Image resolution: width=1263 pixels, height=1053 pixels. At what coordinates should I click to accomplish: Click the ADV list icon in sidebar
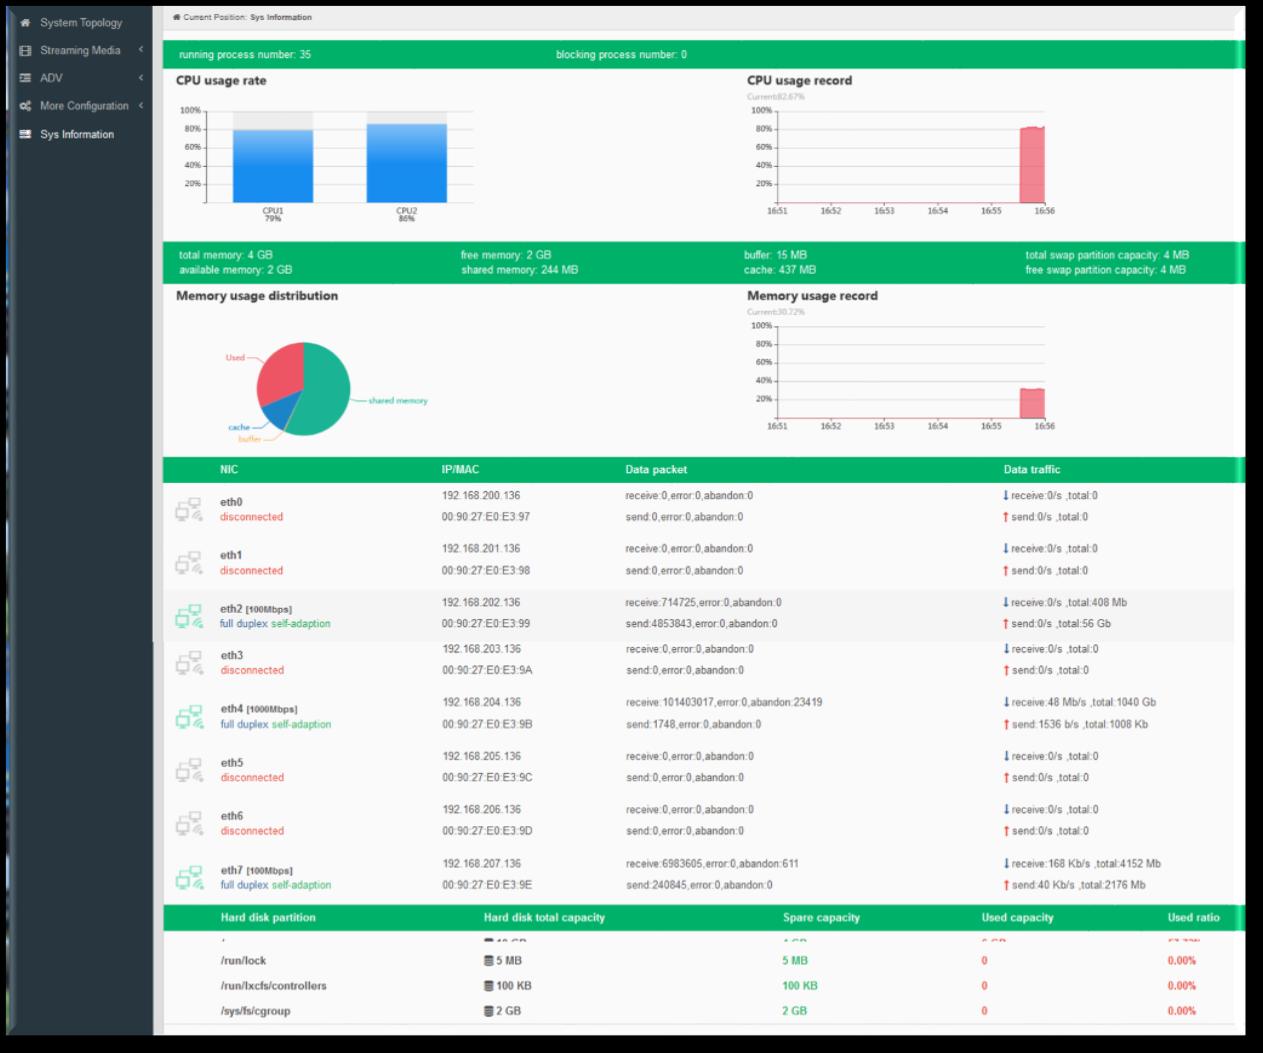[26, 78]
